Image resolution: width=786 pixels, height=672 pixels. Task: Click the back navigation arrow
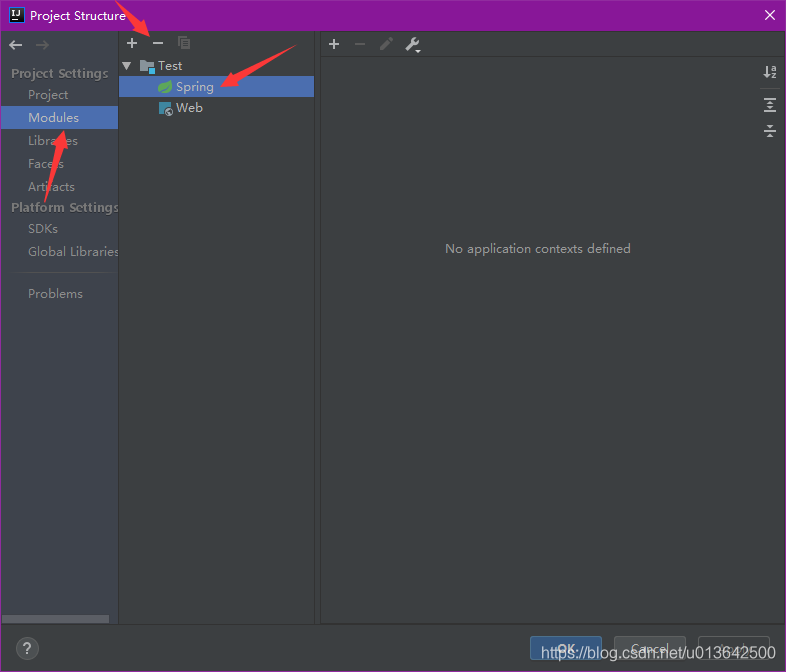click(x=16, y=45)
